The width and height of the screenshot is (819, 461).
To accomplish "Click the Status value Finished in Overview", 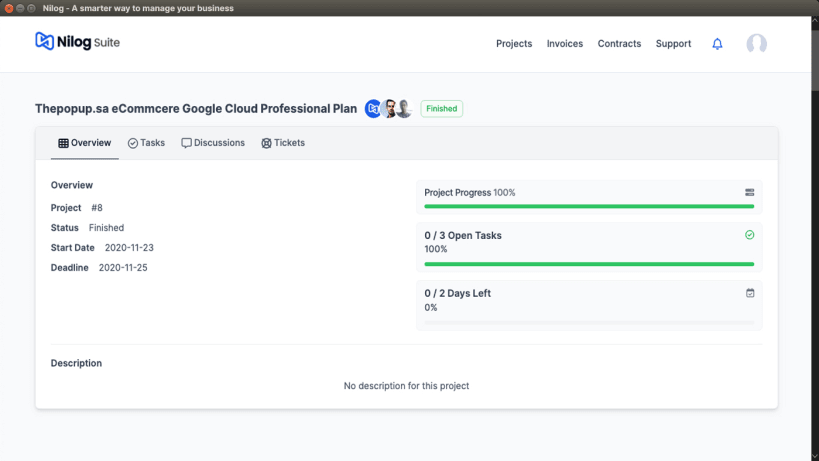I will pyautogui.click(x=106, y=228).
